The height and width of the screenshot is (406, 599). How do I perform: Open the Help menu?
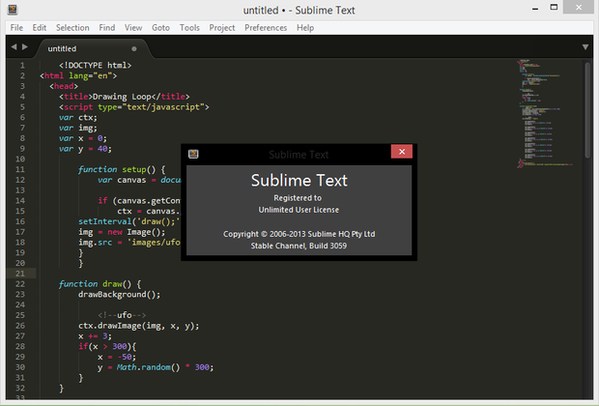(x=305, y=28)
